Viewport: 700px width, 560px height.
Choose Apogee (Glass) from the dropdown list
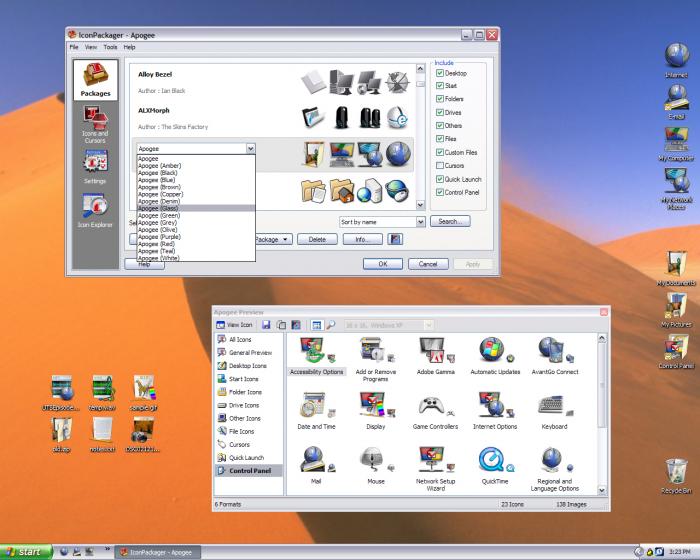[196, 208]
